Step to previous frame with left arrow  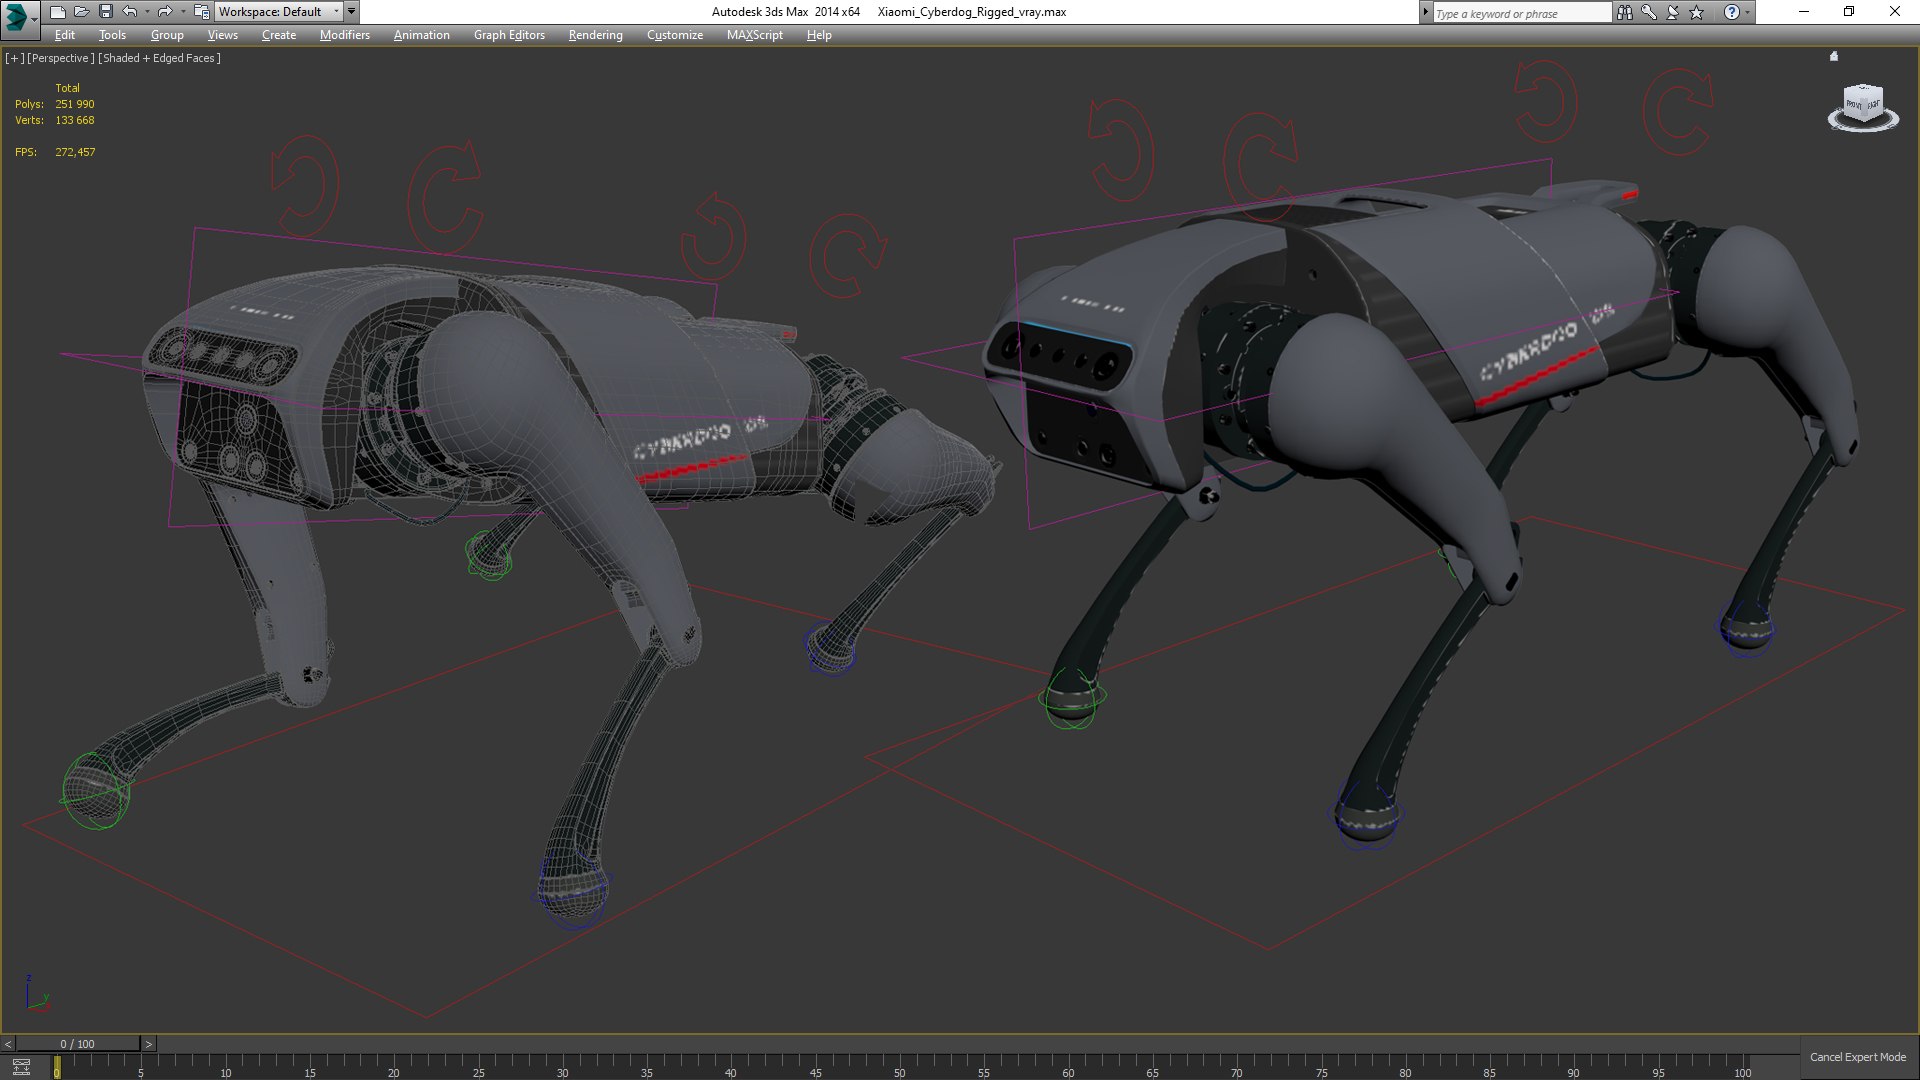pos(8,1044)
